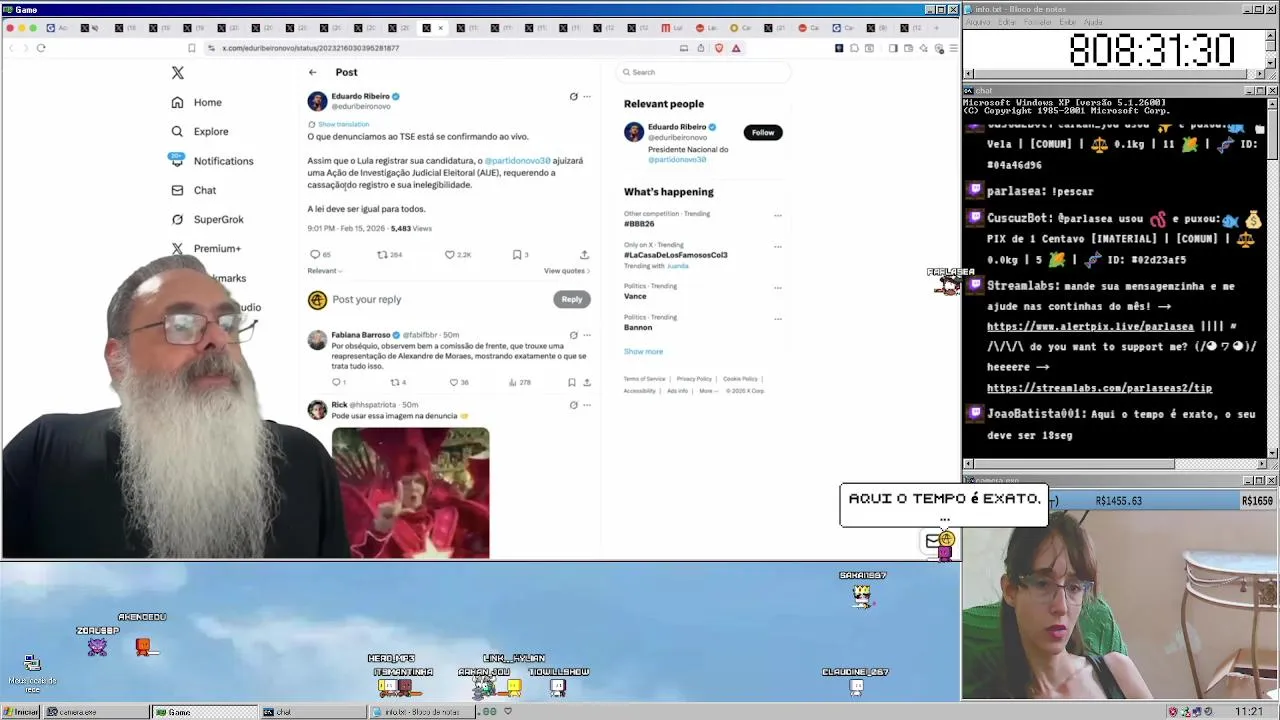Click the Grok icon on Rick's reply

[573, 405]
